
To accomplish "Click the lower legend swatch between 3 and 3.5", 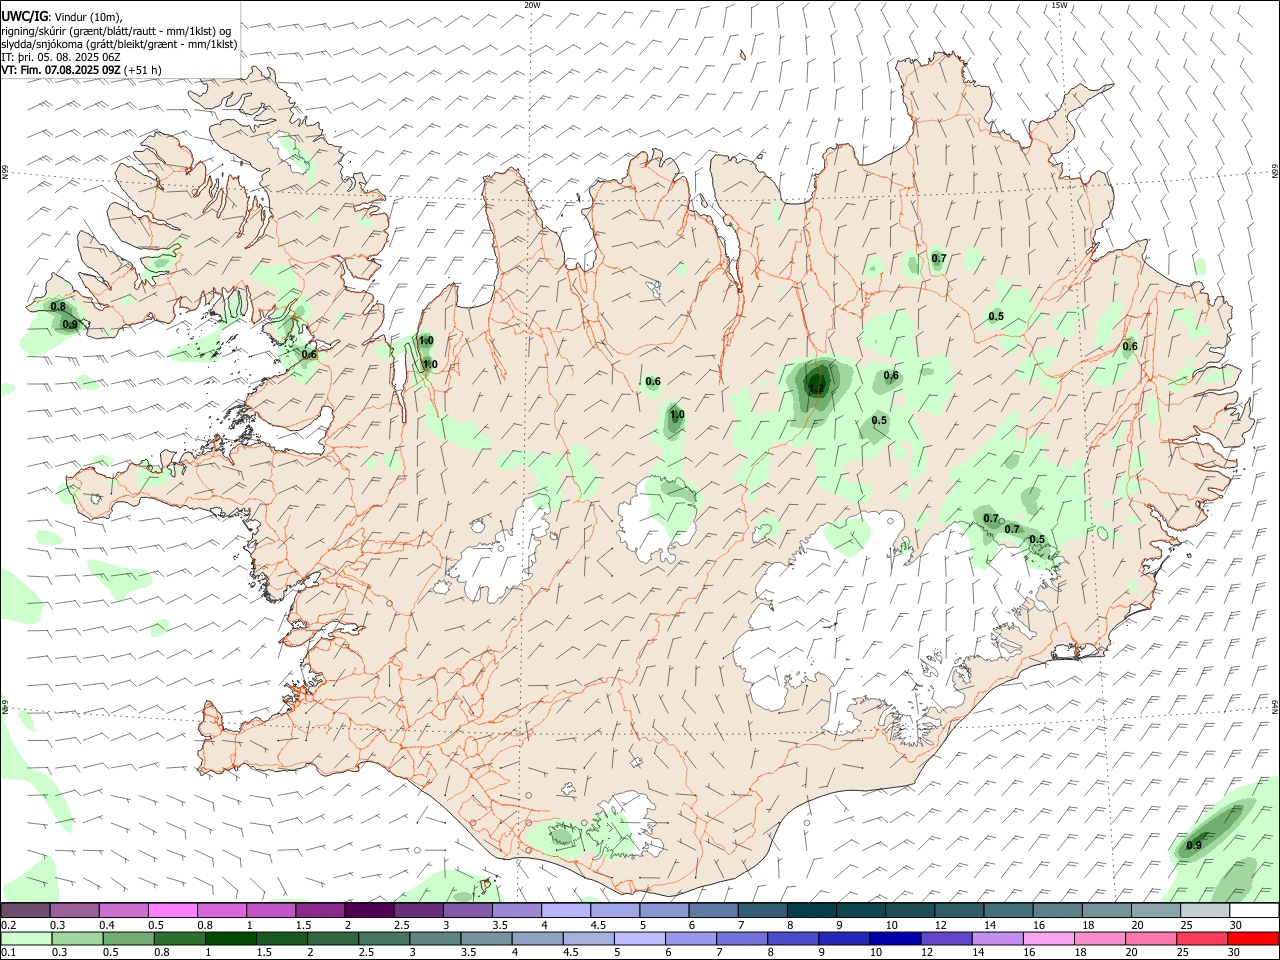I will [436, 939].
